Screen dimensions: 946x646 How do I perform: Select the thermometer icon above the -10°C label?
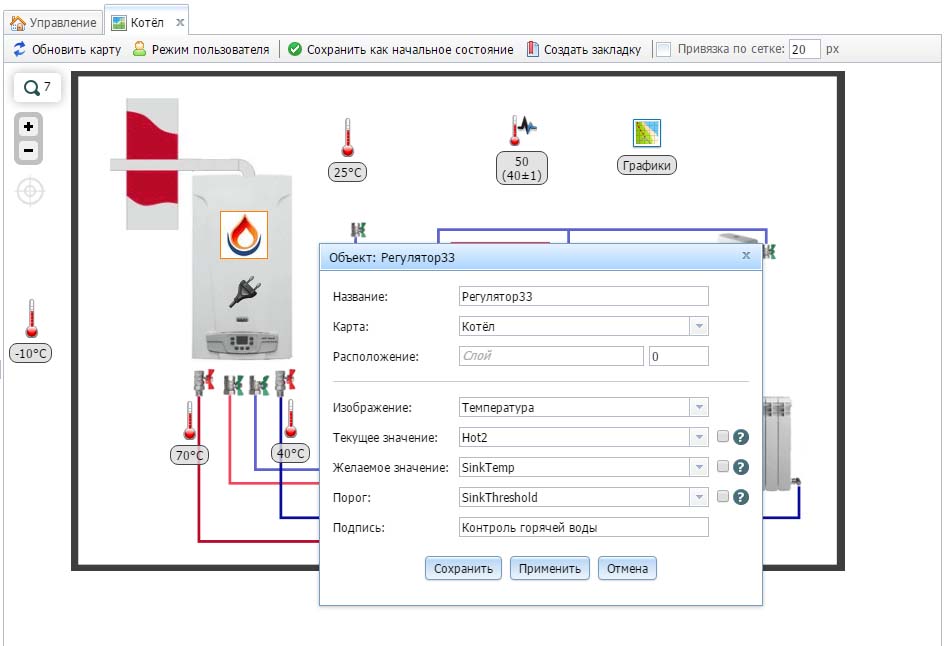click(31, 318)
